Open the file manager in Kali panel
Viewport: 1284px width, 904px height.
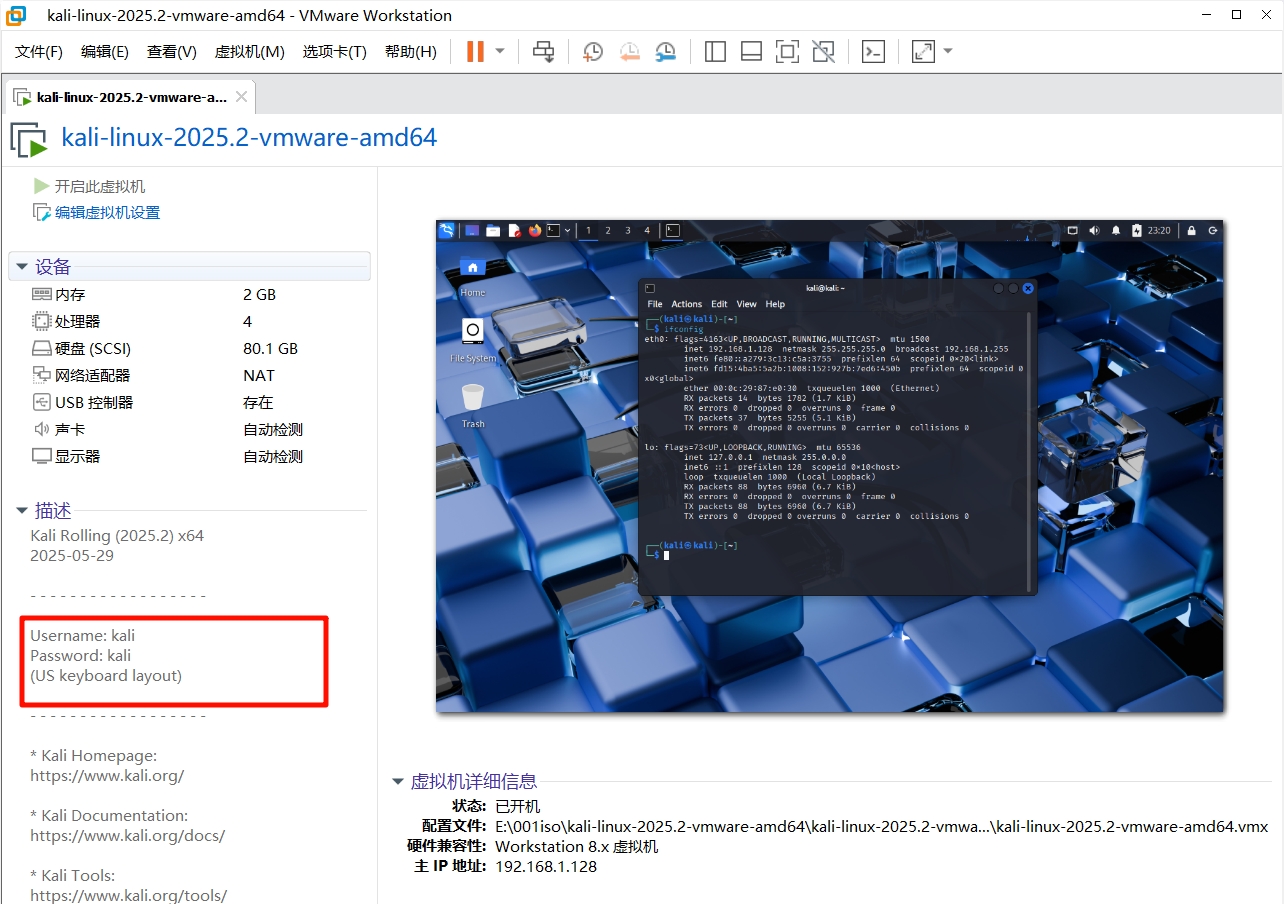click(493, 230)
